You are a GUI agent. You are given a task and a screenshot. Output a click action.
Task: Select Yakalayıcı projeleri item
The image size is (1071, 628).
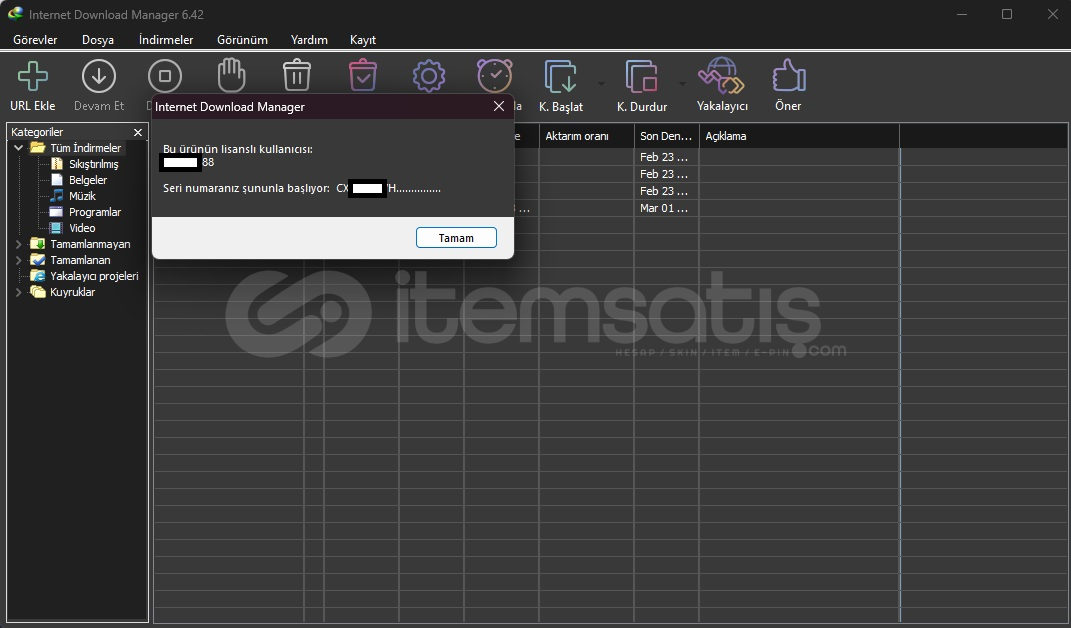94,276
